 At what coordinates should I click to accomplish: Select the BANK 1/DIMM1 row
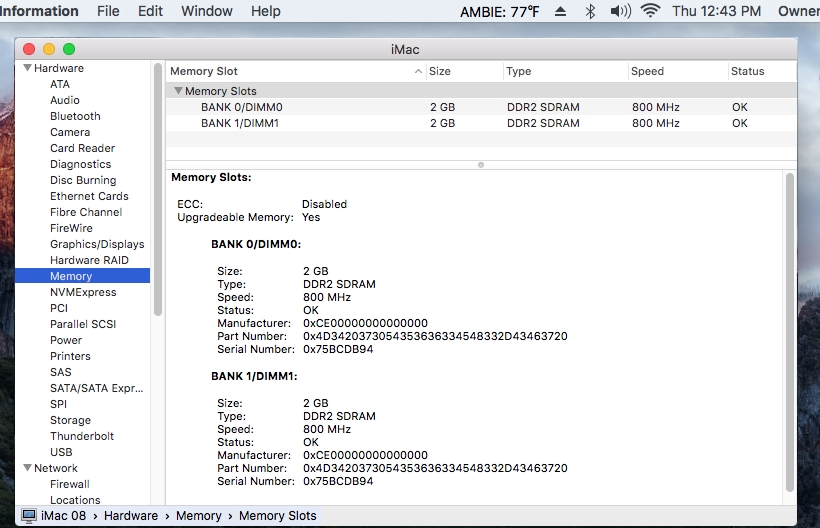(481, 123)
